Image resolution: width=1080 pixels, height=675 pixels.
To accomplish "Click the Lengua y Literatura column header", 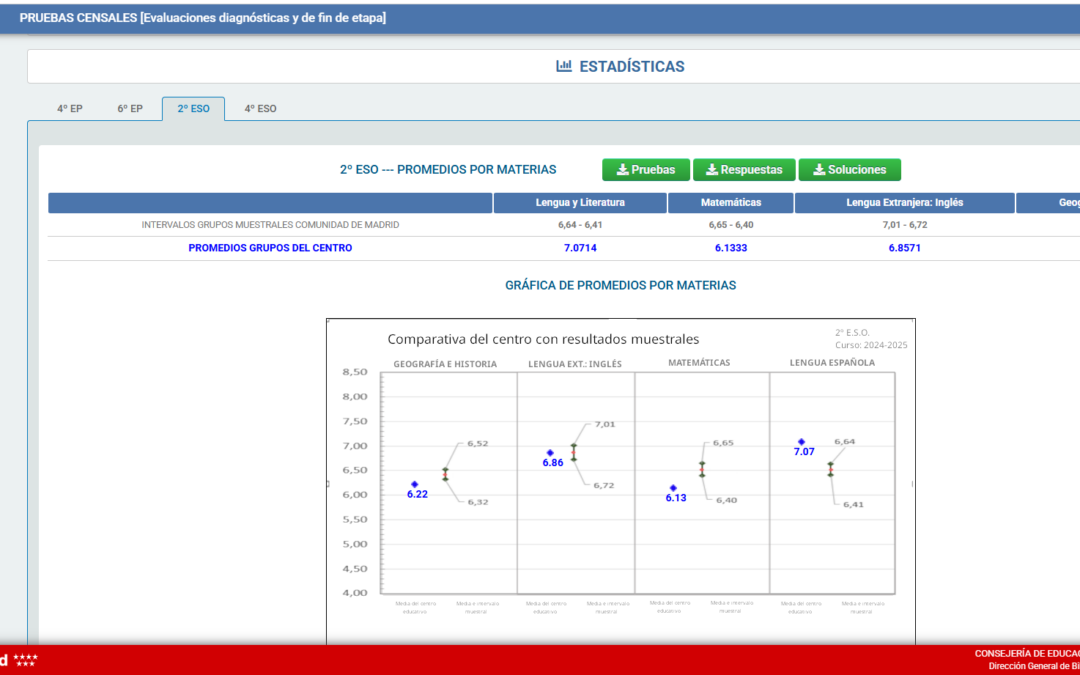I will coord(580,203).
